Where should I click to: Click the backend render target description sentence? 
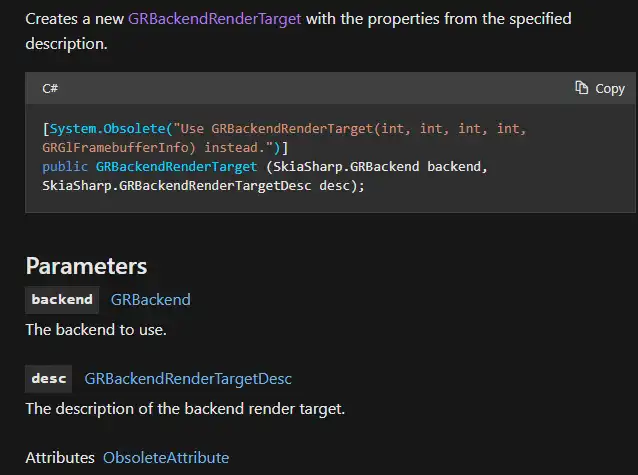[x=185, y=409]
